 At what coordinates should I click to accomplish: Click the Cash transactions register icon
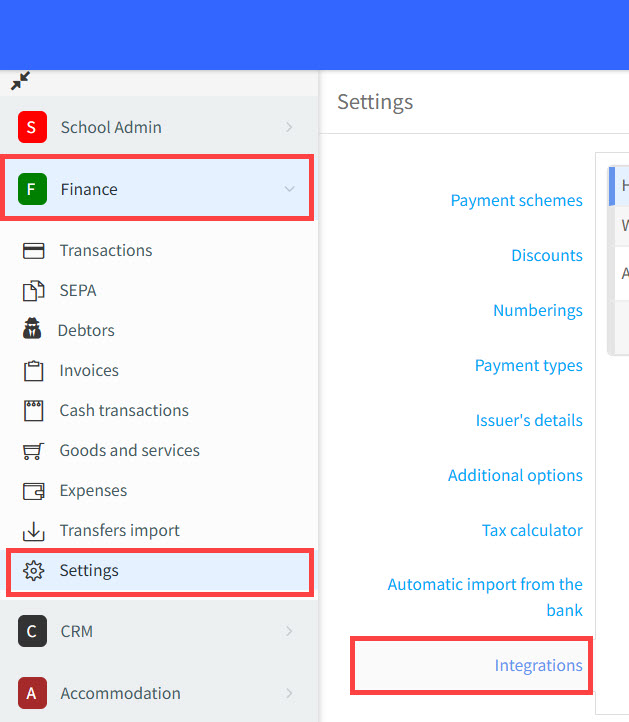(x=34, y=410)
